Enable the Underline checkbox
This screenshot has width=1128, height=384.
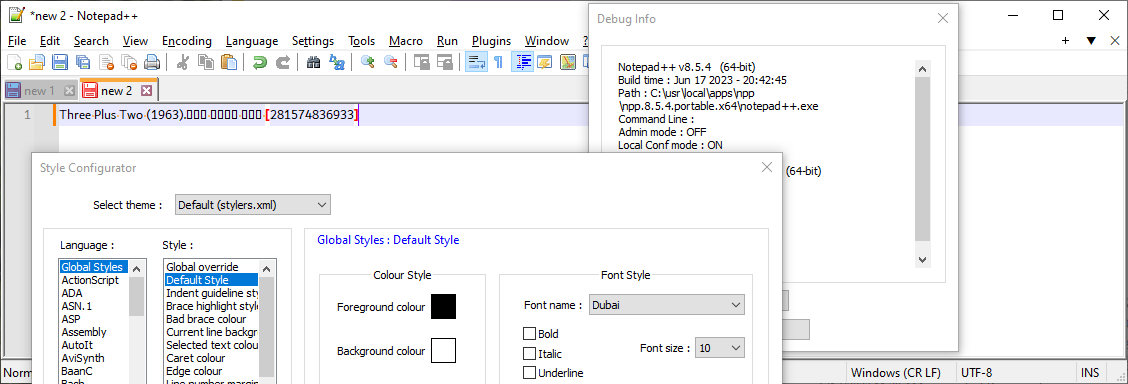point(529,372)
